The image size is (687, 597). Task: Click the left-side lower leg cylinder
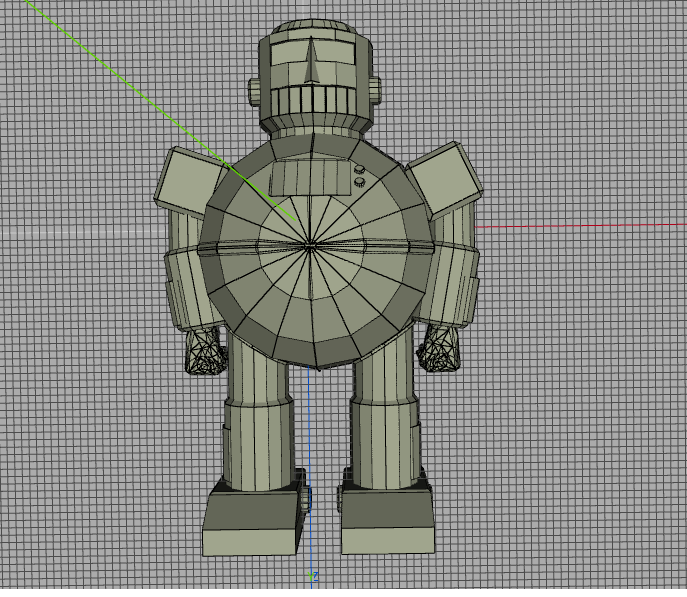tap(259, 445)
